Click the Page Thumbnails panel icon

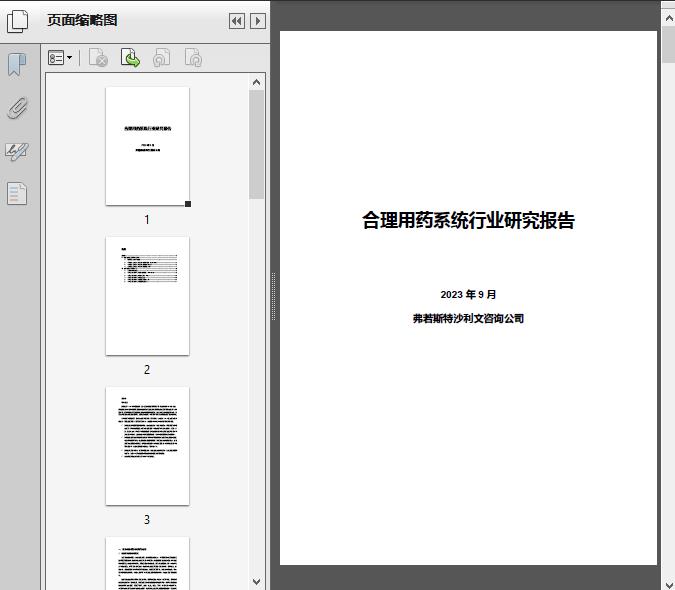[18, 21]
